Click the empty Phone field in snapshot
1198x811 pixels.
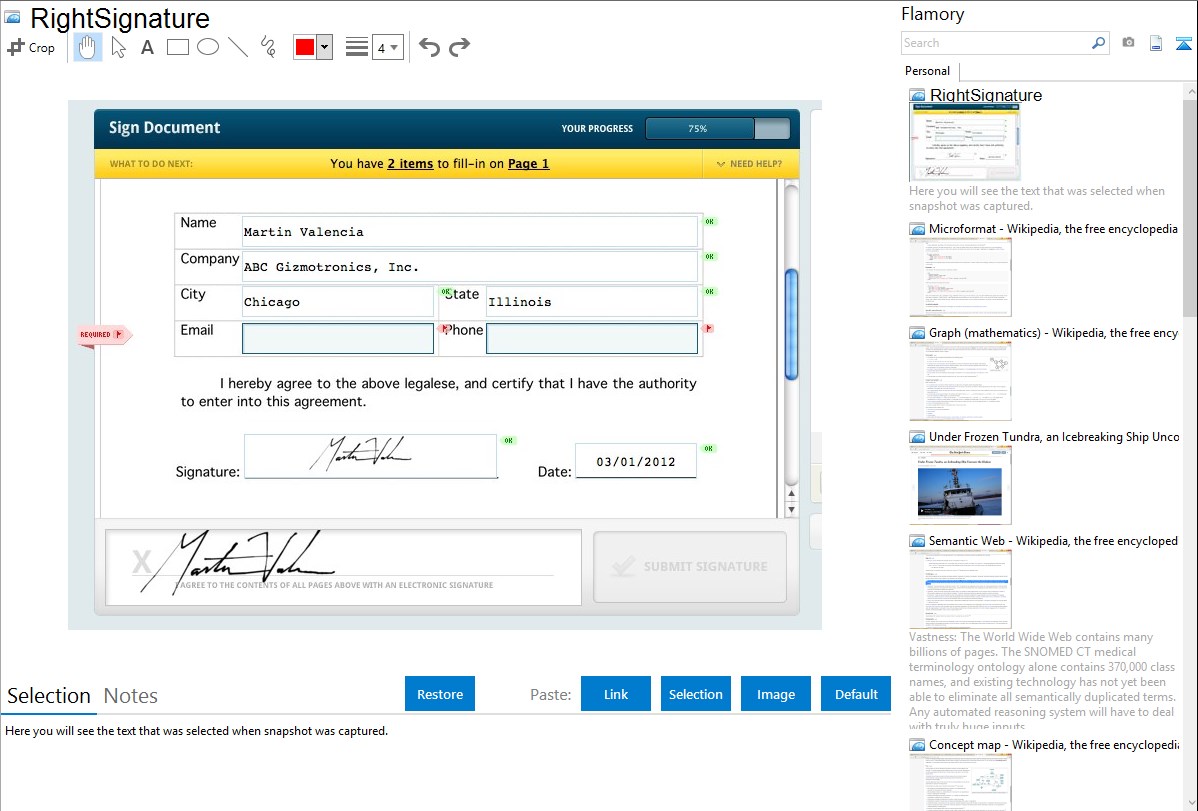(x=591, y=338)
